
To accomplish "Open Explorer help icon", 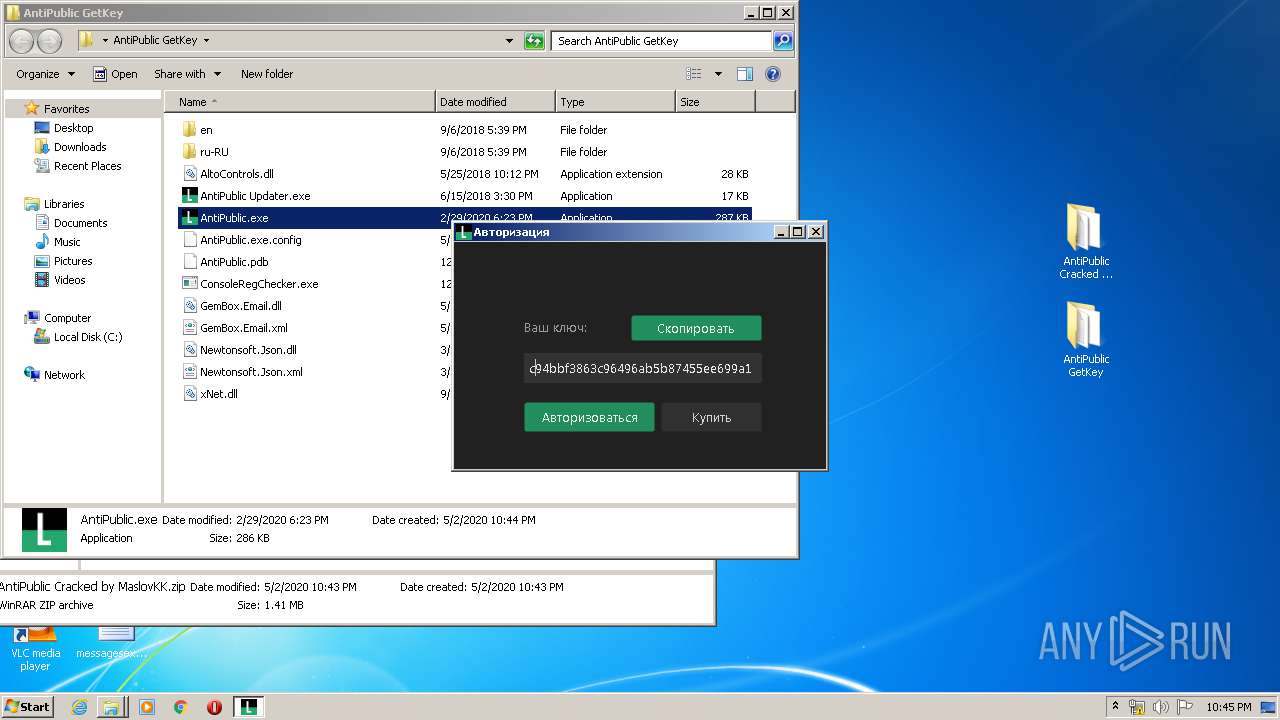I will (x=772, y=74).
